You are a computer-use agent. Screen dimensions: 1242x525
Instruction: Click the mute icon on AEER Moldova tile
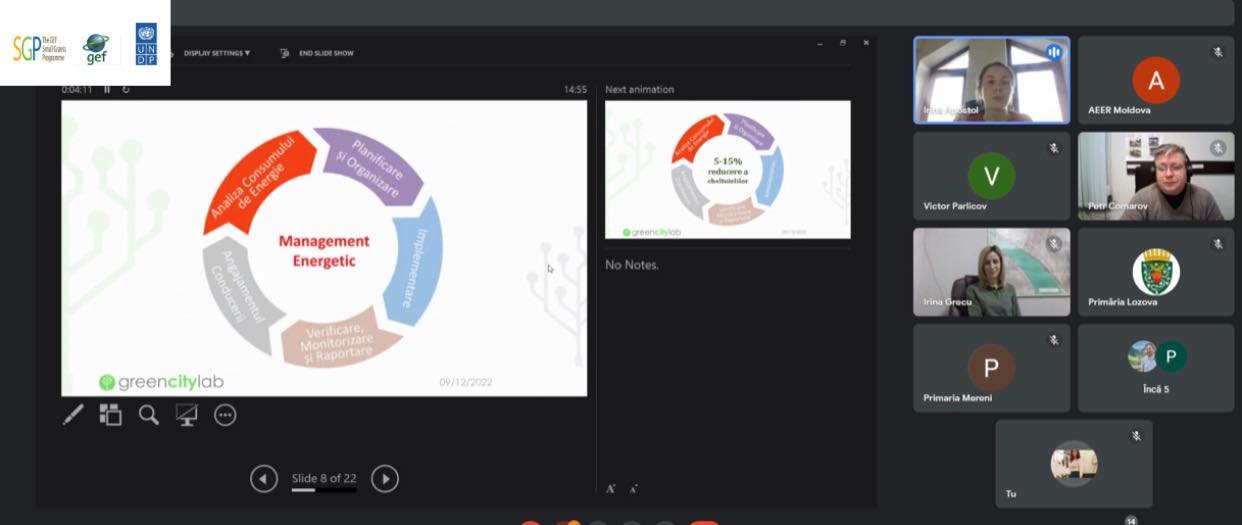pos(1217,52)
